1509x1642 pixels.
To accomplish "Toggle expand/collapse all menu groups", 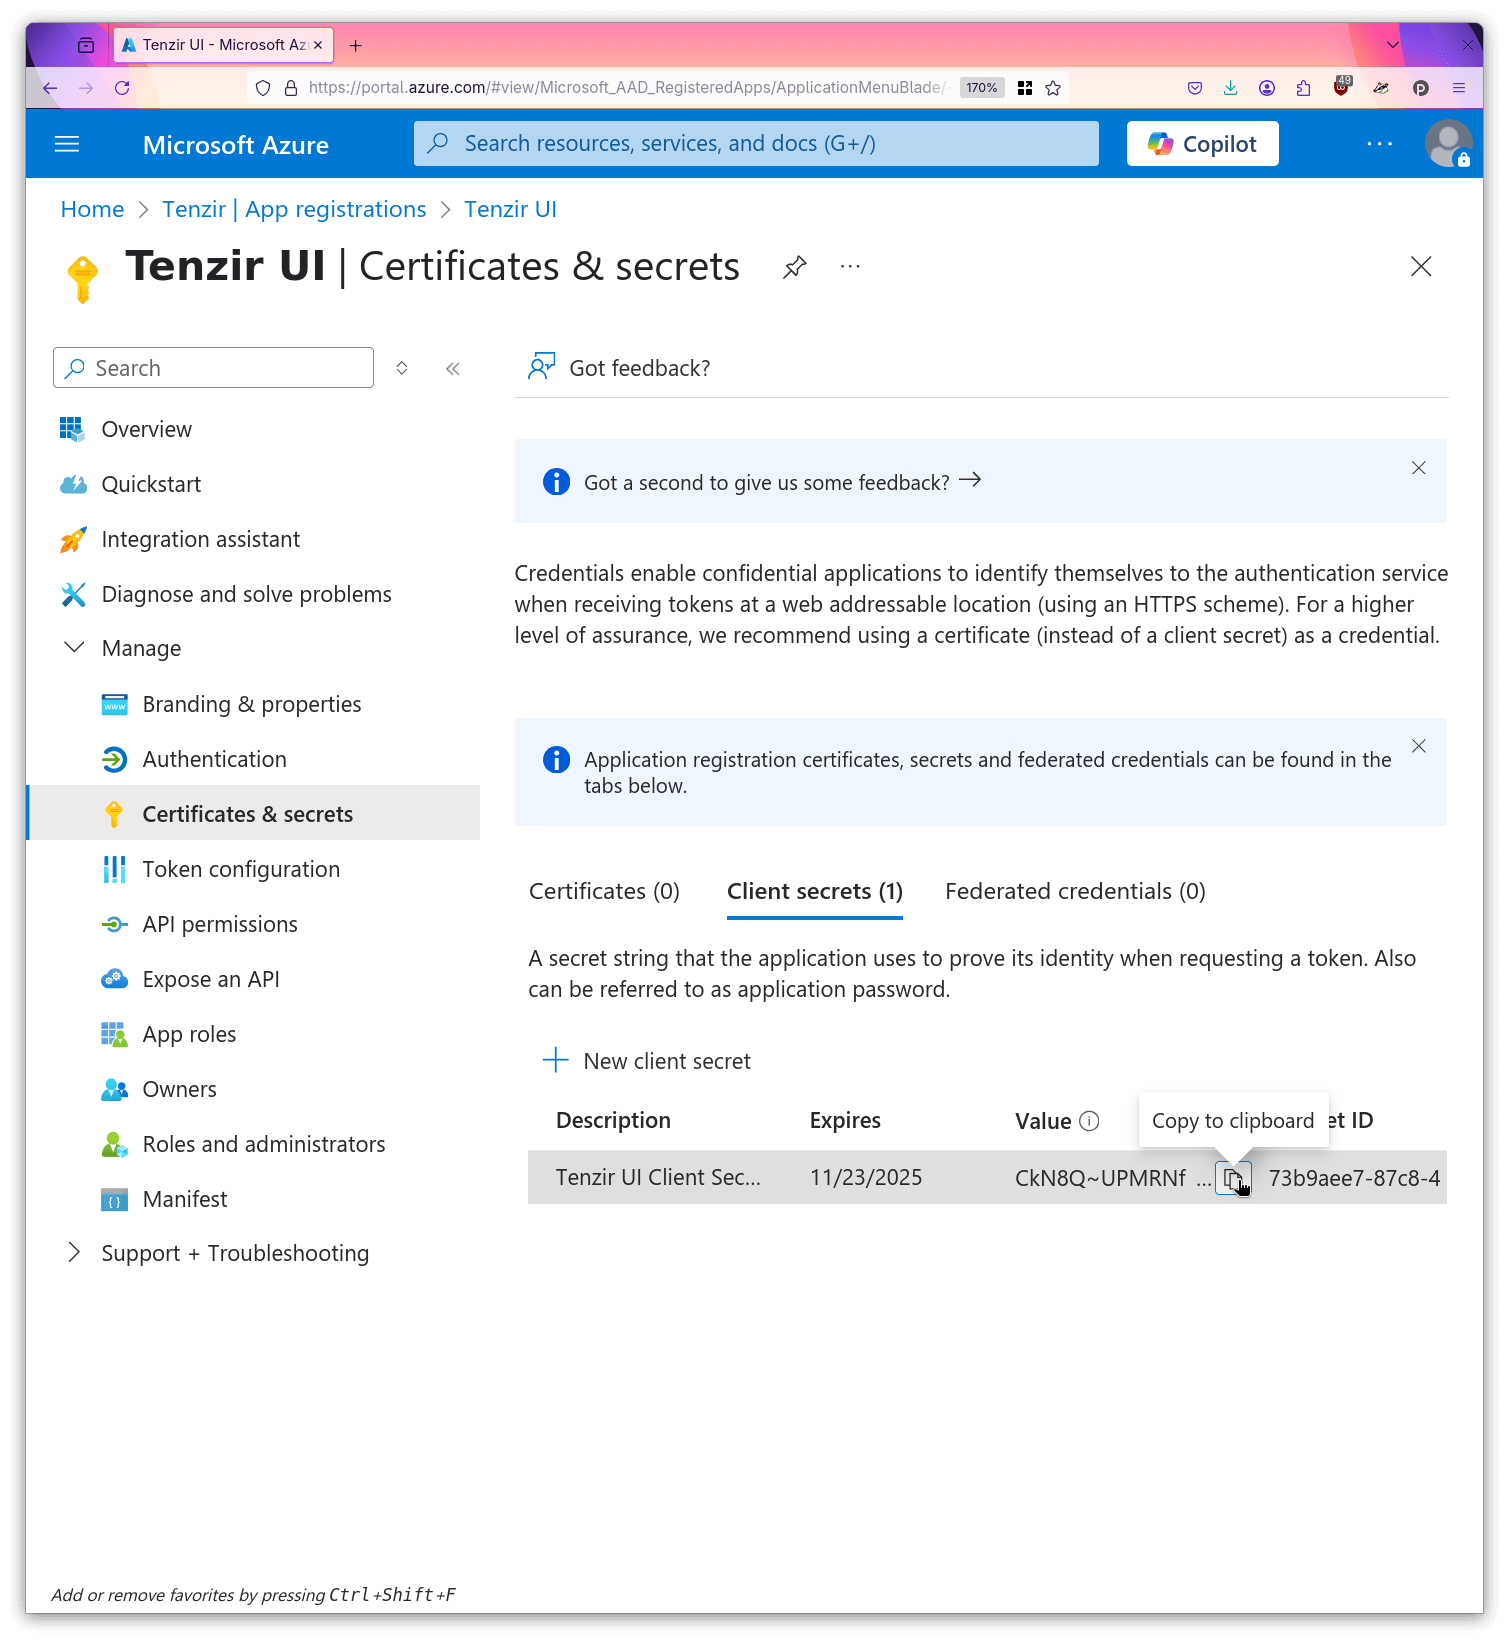I will pyautogui.click(x=402, y=369).
